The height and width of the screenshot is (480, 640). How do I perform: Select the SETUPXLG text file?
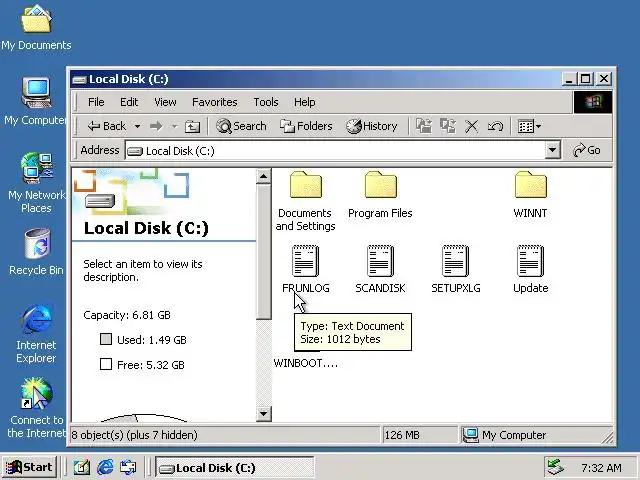456,269
